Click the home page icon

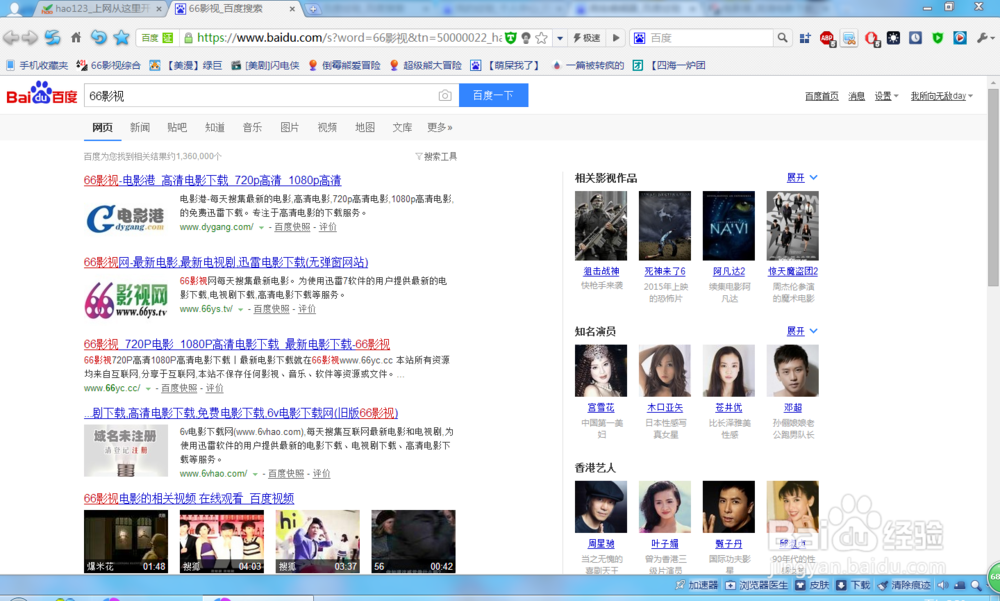pos(76,38)
